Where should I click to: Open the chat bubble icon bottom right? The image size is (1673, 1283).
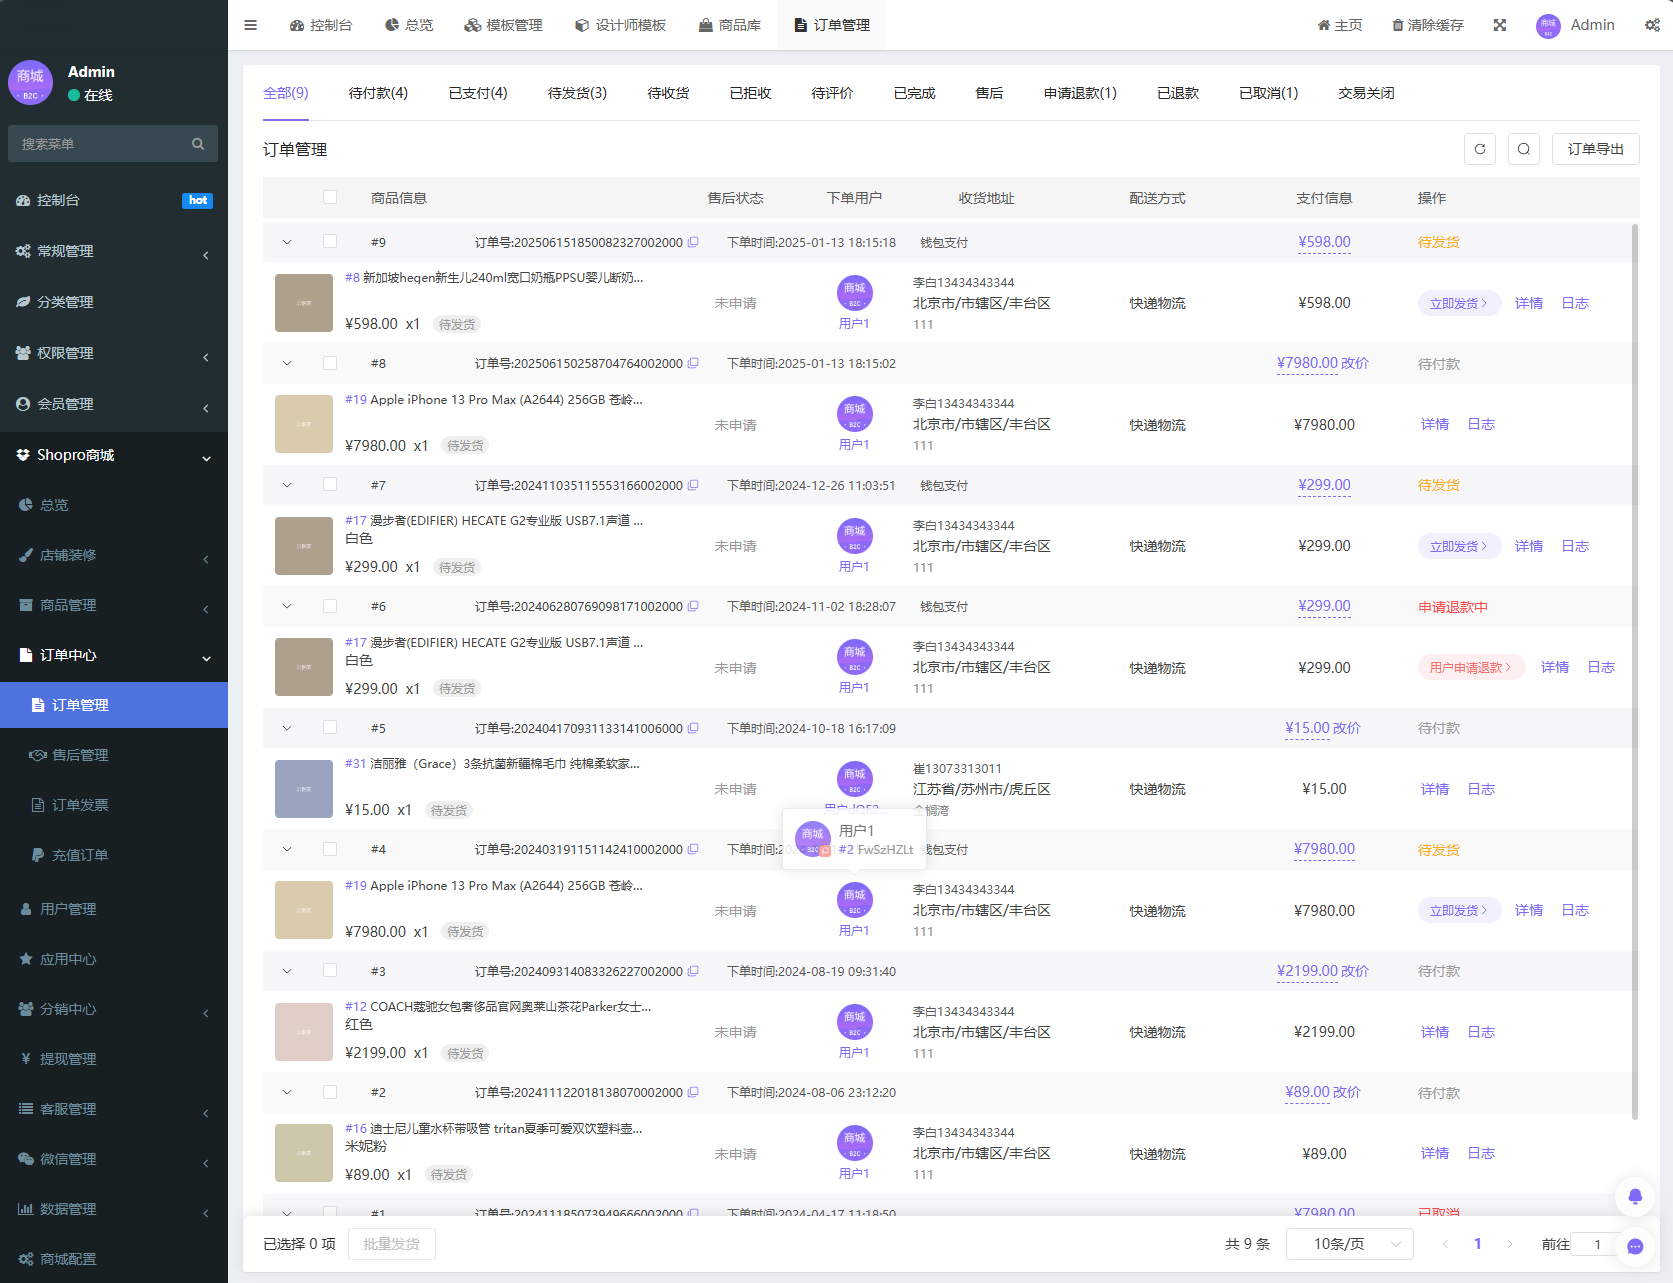[x=1634, y=1247]
